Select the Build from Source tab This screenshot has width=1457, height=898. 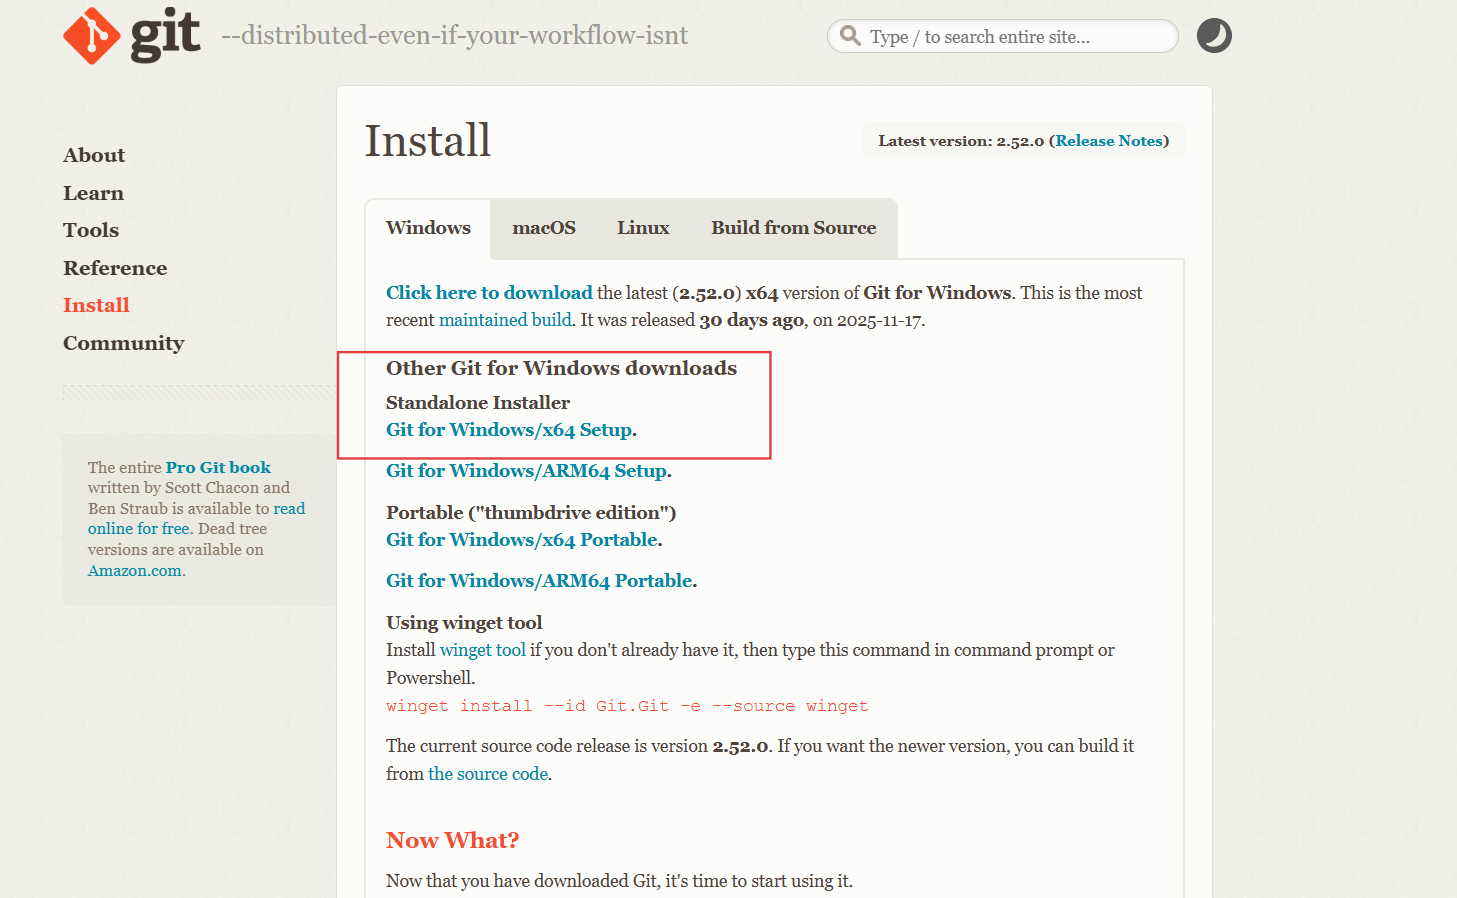793,228
